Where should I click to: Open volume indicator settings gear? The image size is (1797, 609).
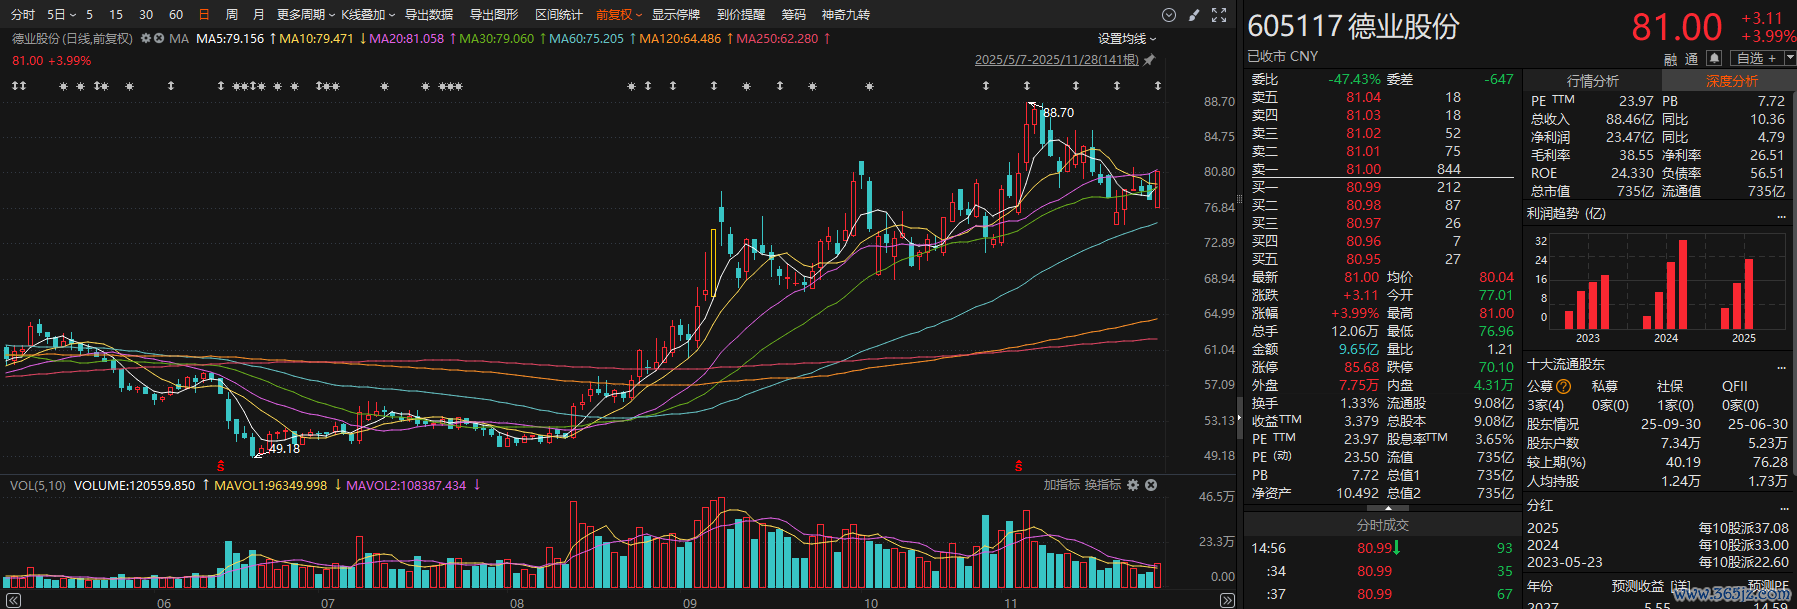coord(1133,485)
